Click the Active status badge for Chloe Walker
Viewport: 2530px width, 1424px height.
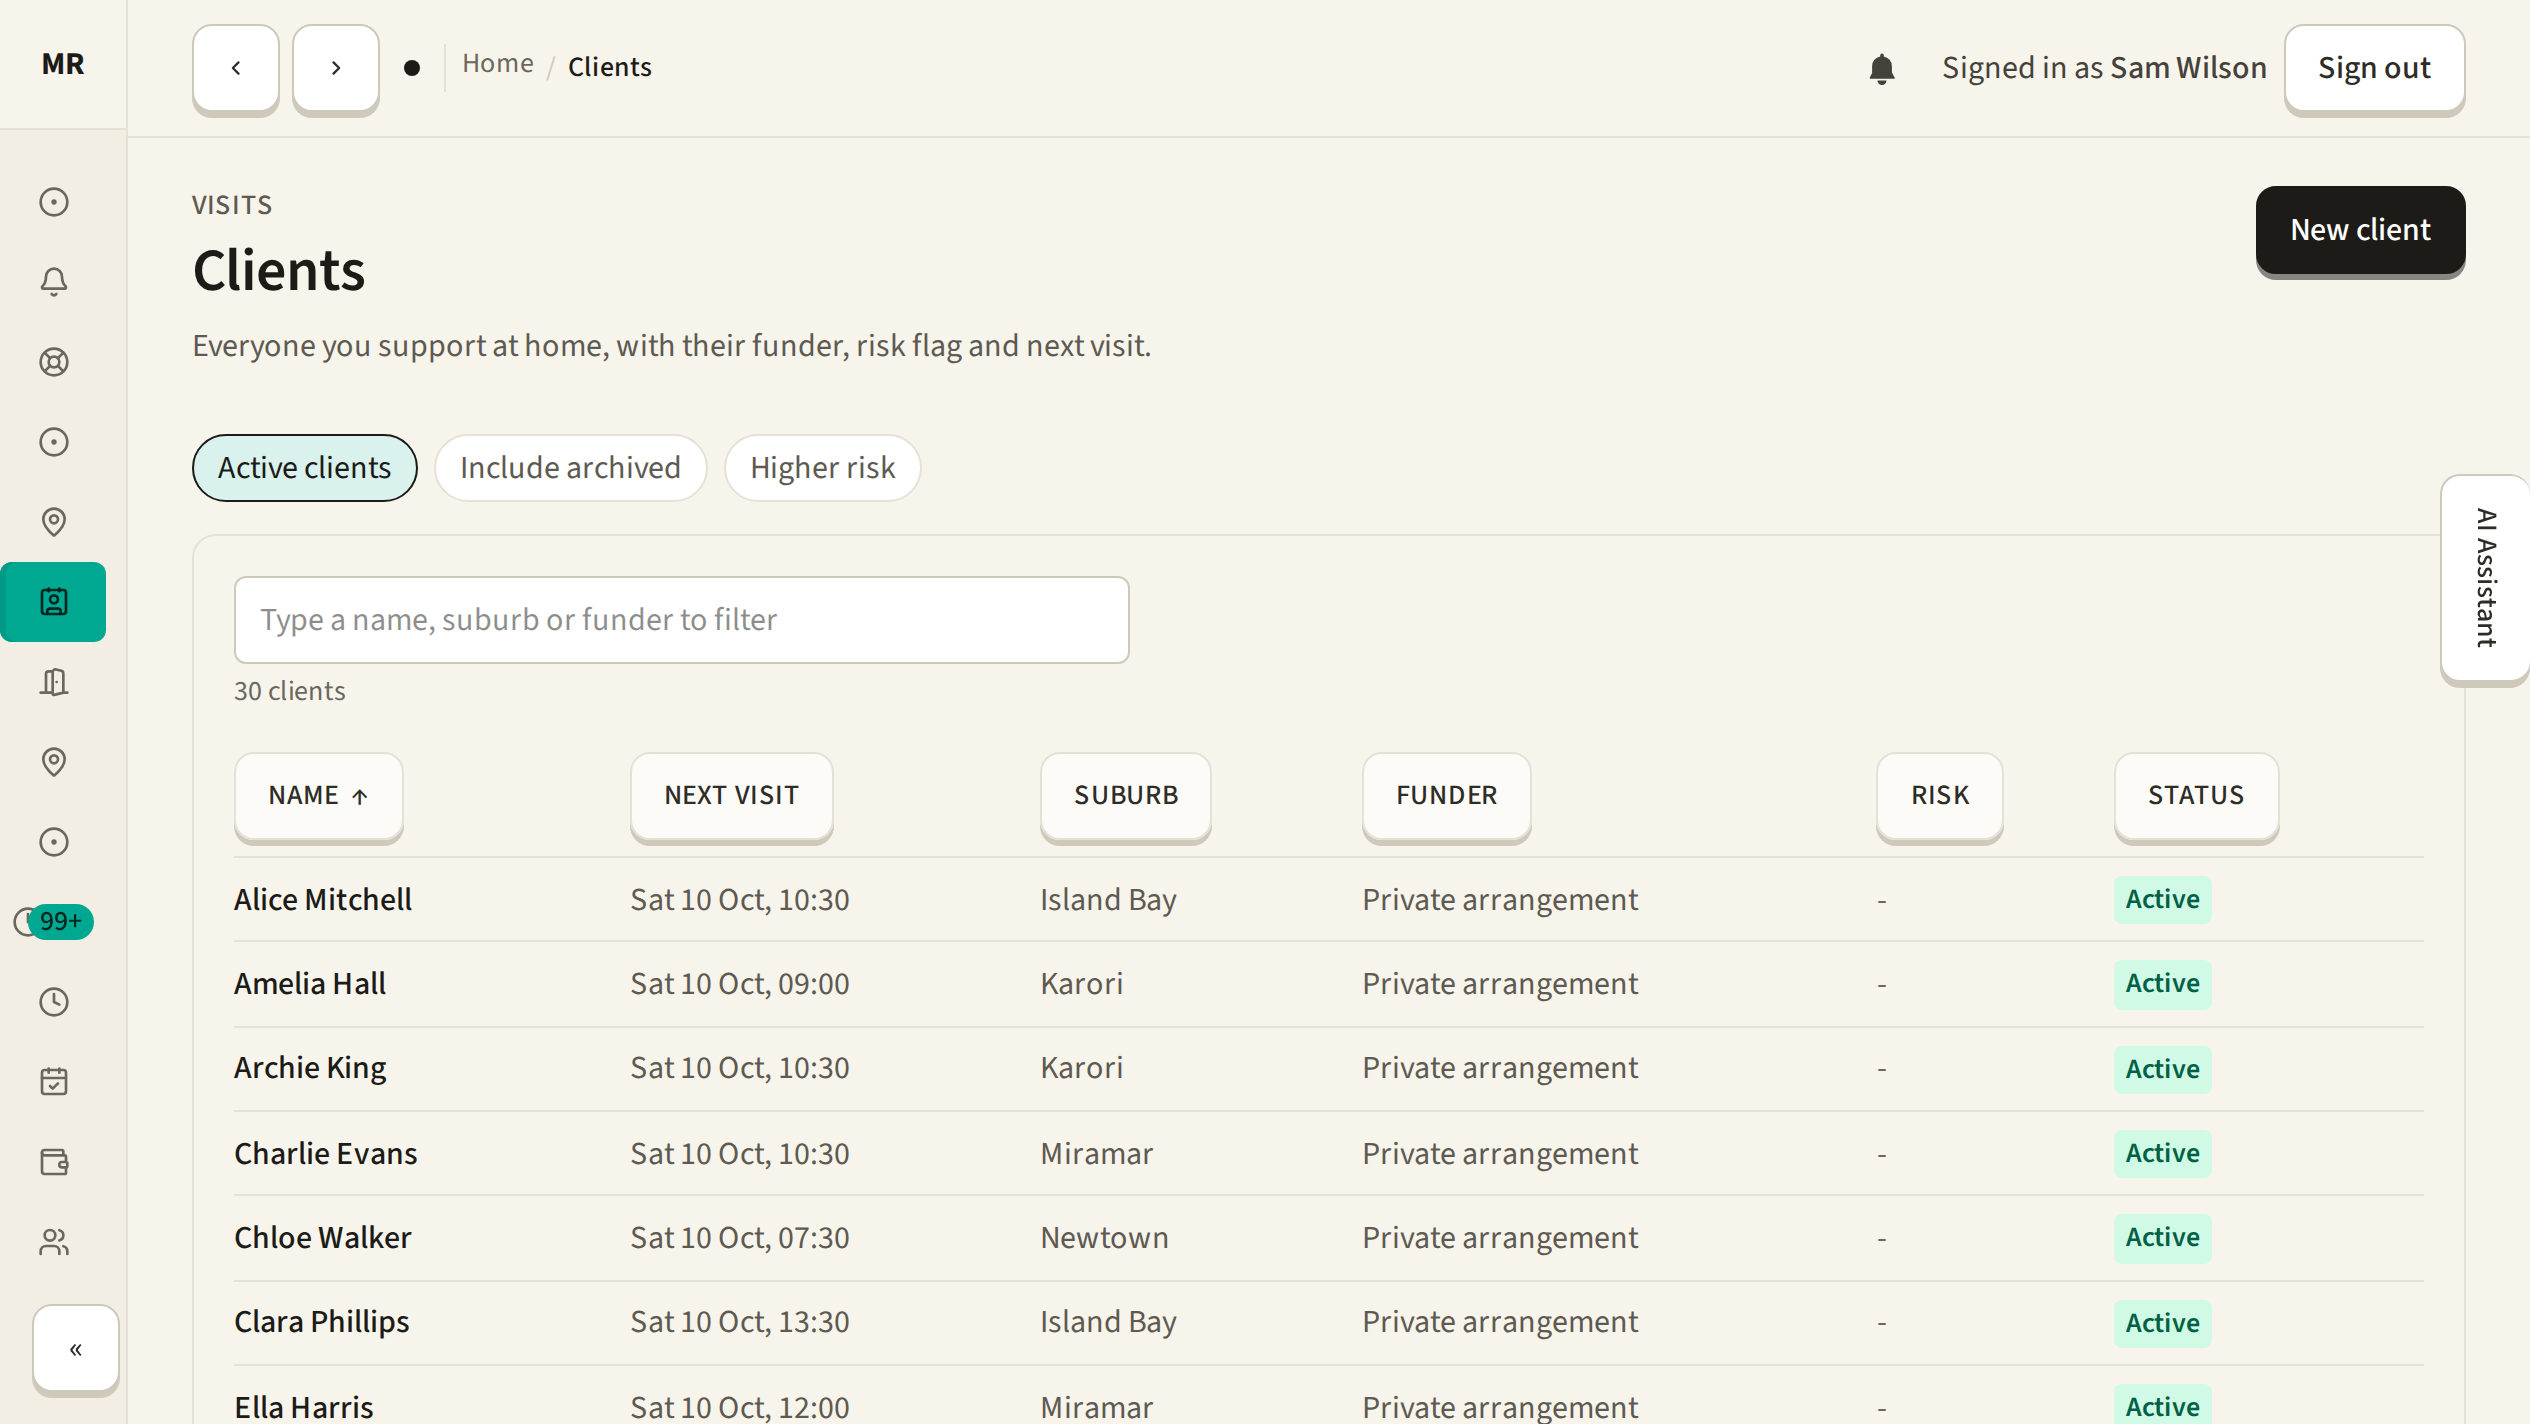pos(2162,1238)
